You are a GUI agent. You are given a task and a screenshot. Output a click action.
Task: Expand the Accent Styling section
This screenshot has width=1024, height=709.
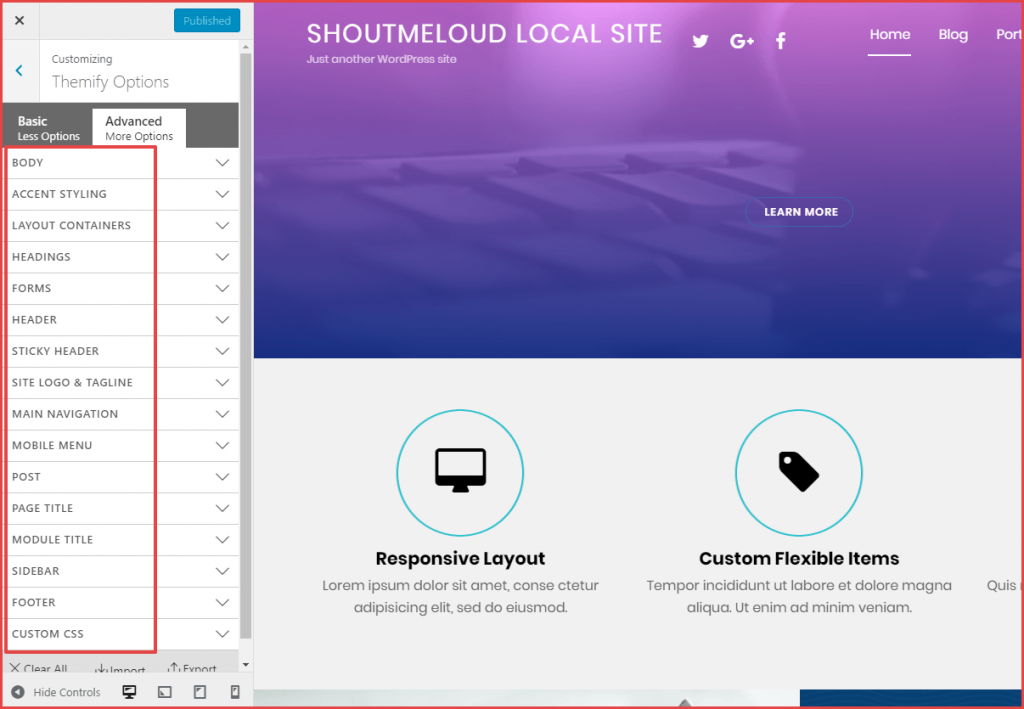121,194
